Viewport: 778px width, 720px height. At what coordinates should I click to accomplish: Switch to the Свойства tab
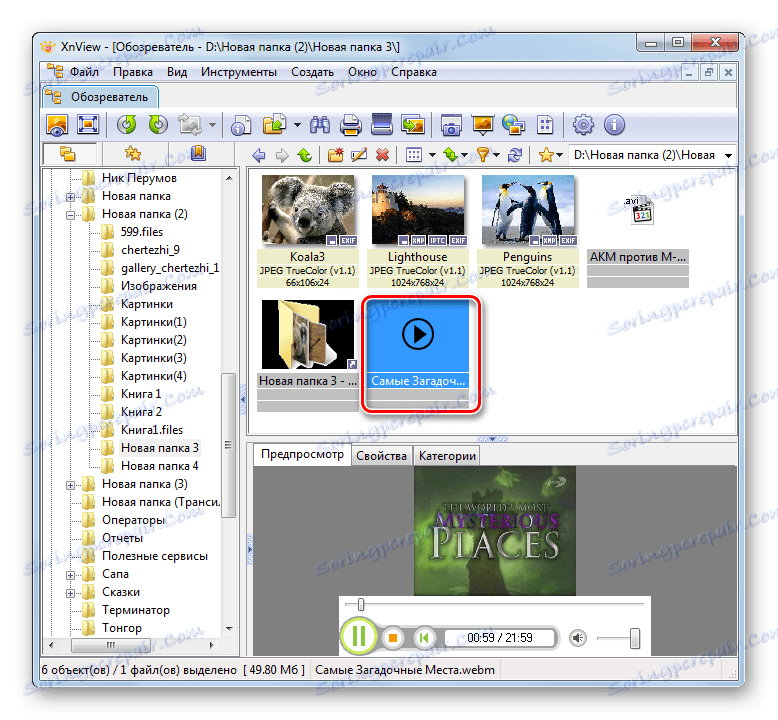[381, 456]
